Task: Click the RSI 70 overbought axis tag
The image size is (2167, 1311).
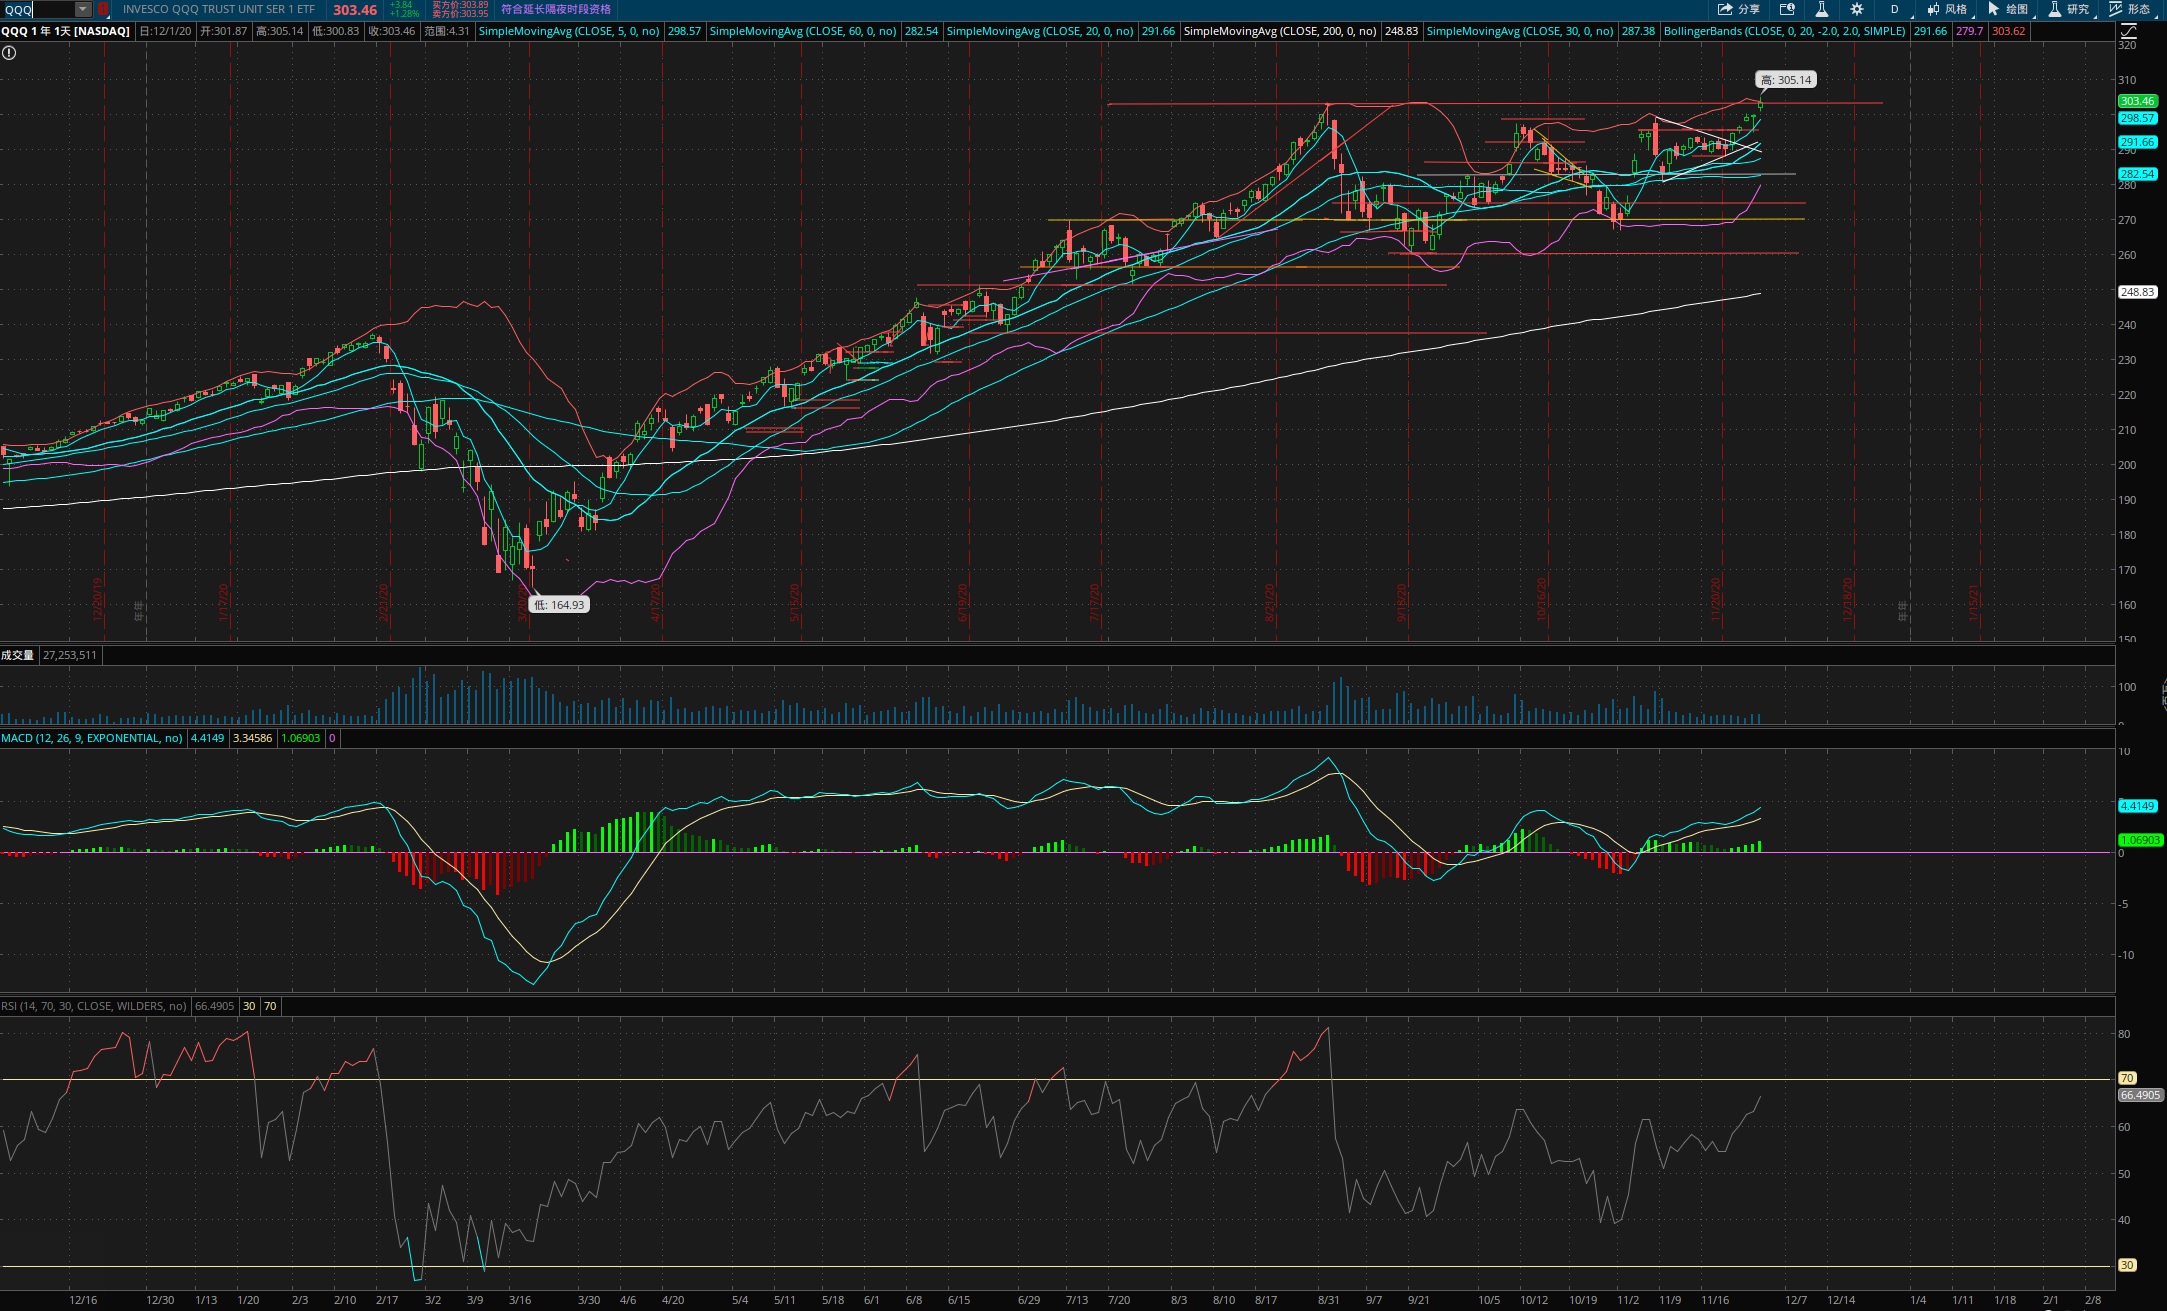Action: tap(2127, 1078)
